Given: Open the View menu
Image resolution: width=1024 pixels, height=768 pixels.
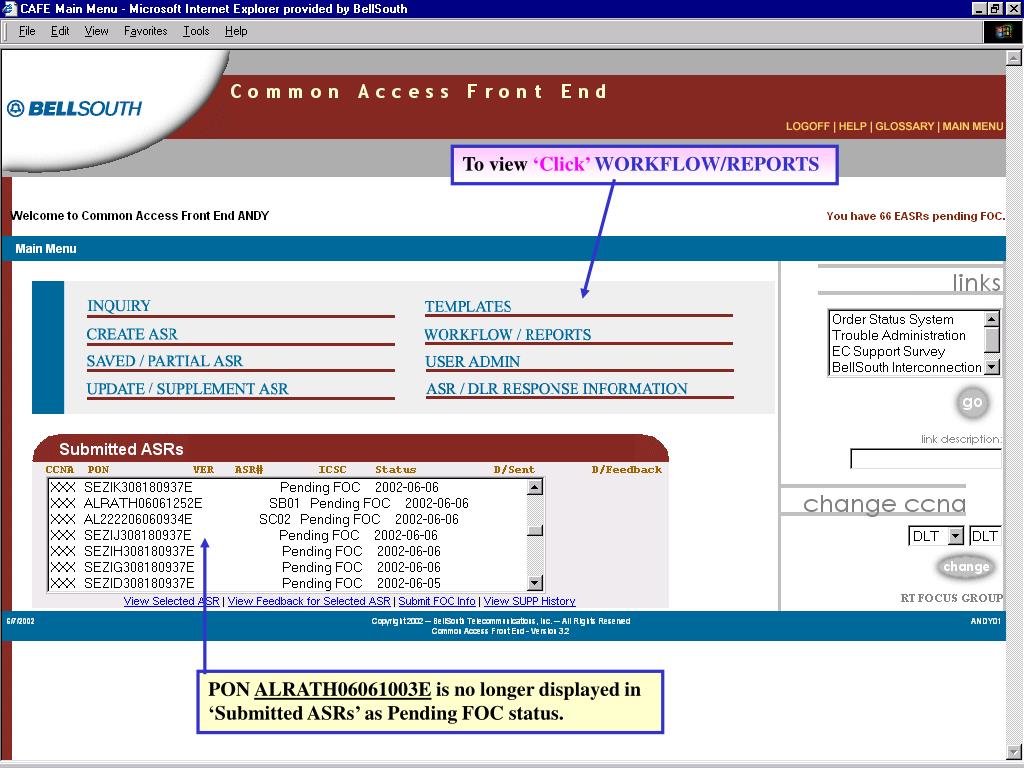Looking at the screenshot, I should click(x=96, y=31).
